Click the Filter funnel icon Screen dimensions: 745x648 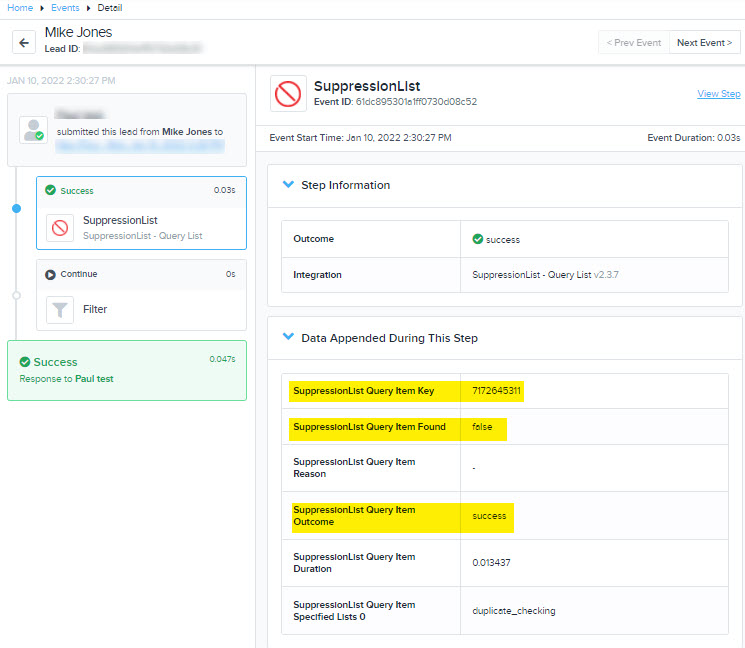coord(60,310)
